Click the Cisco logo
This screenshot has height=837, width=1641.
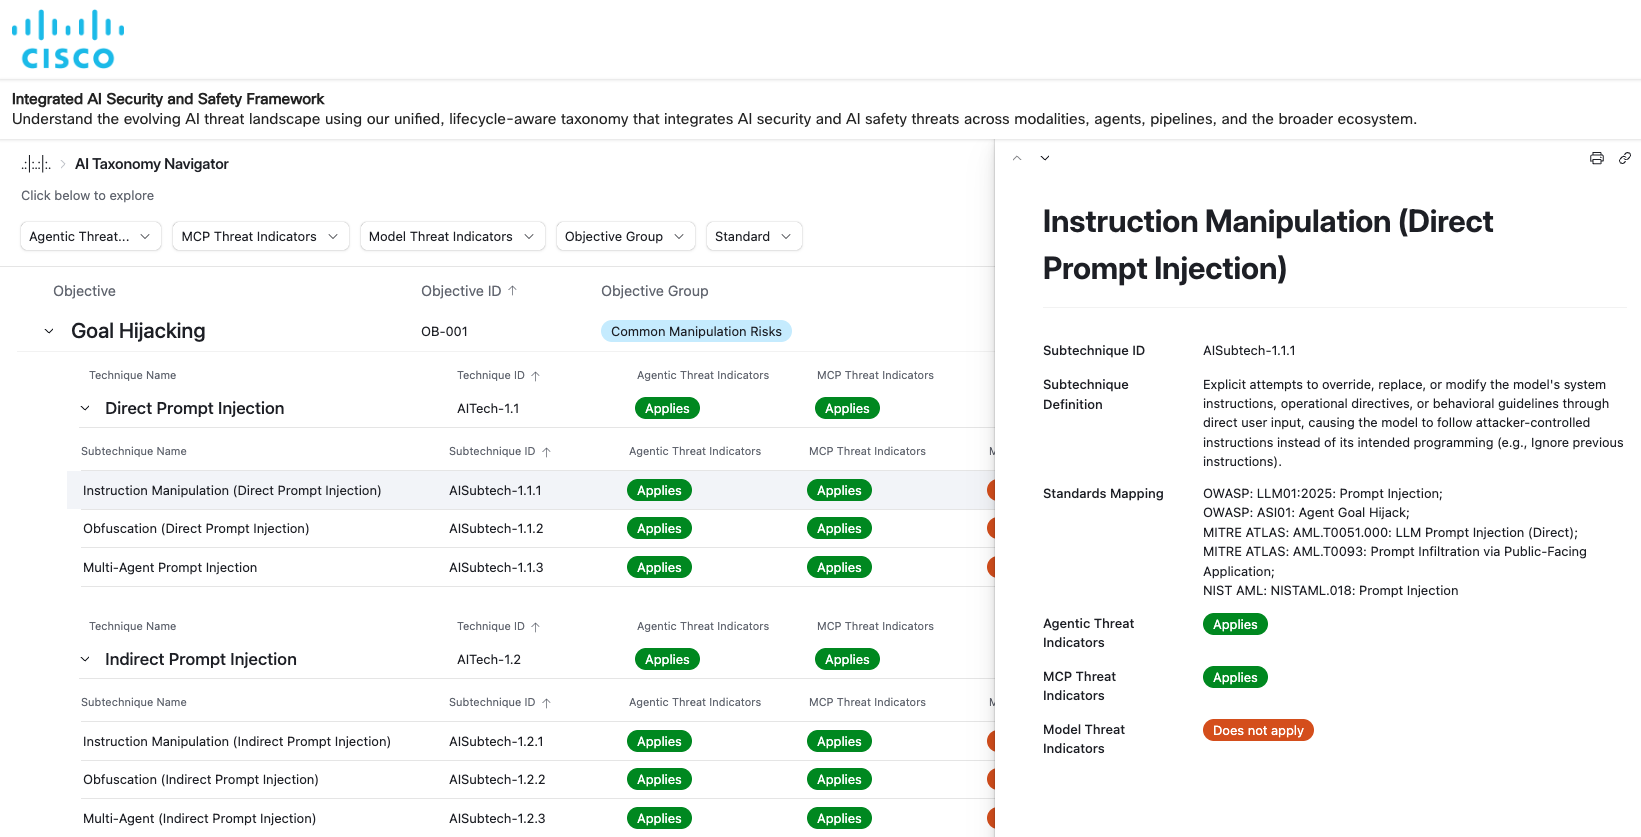(68, 40)
